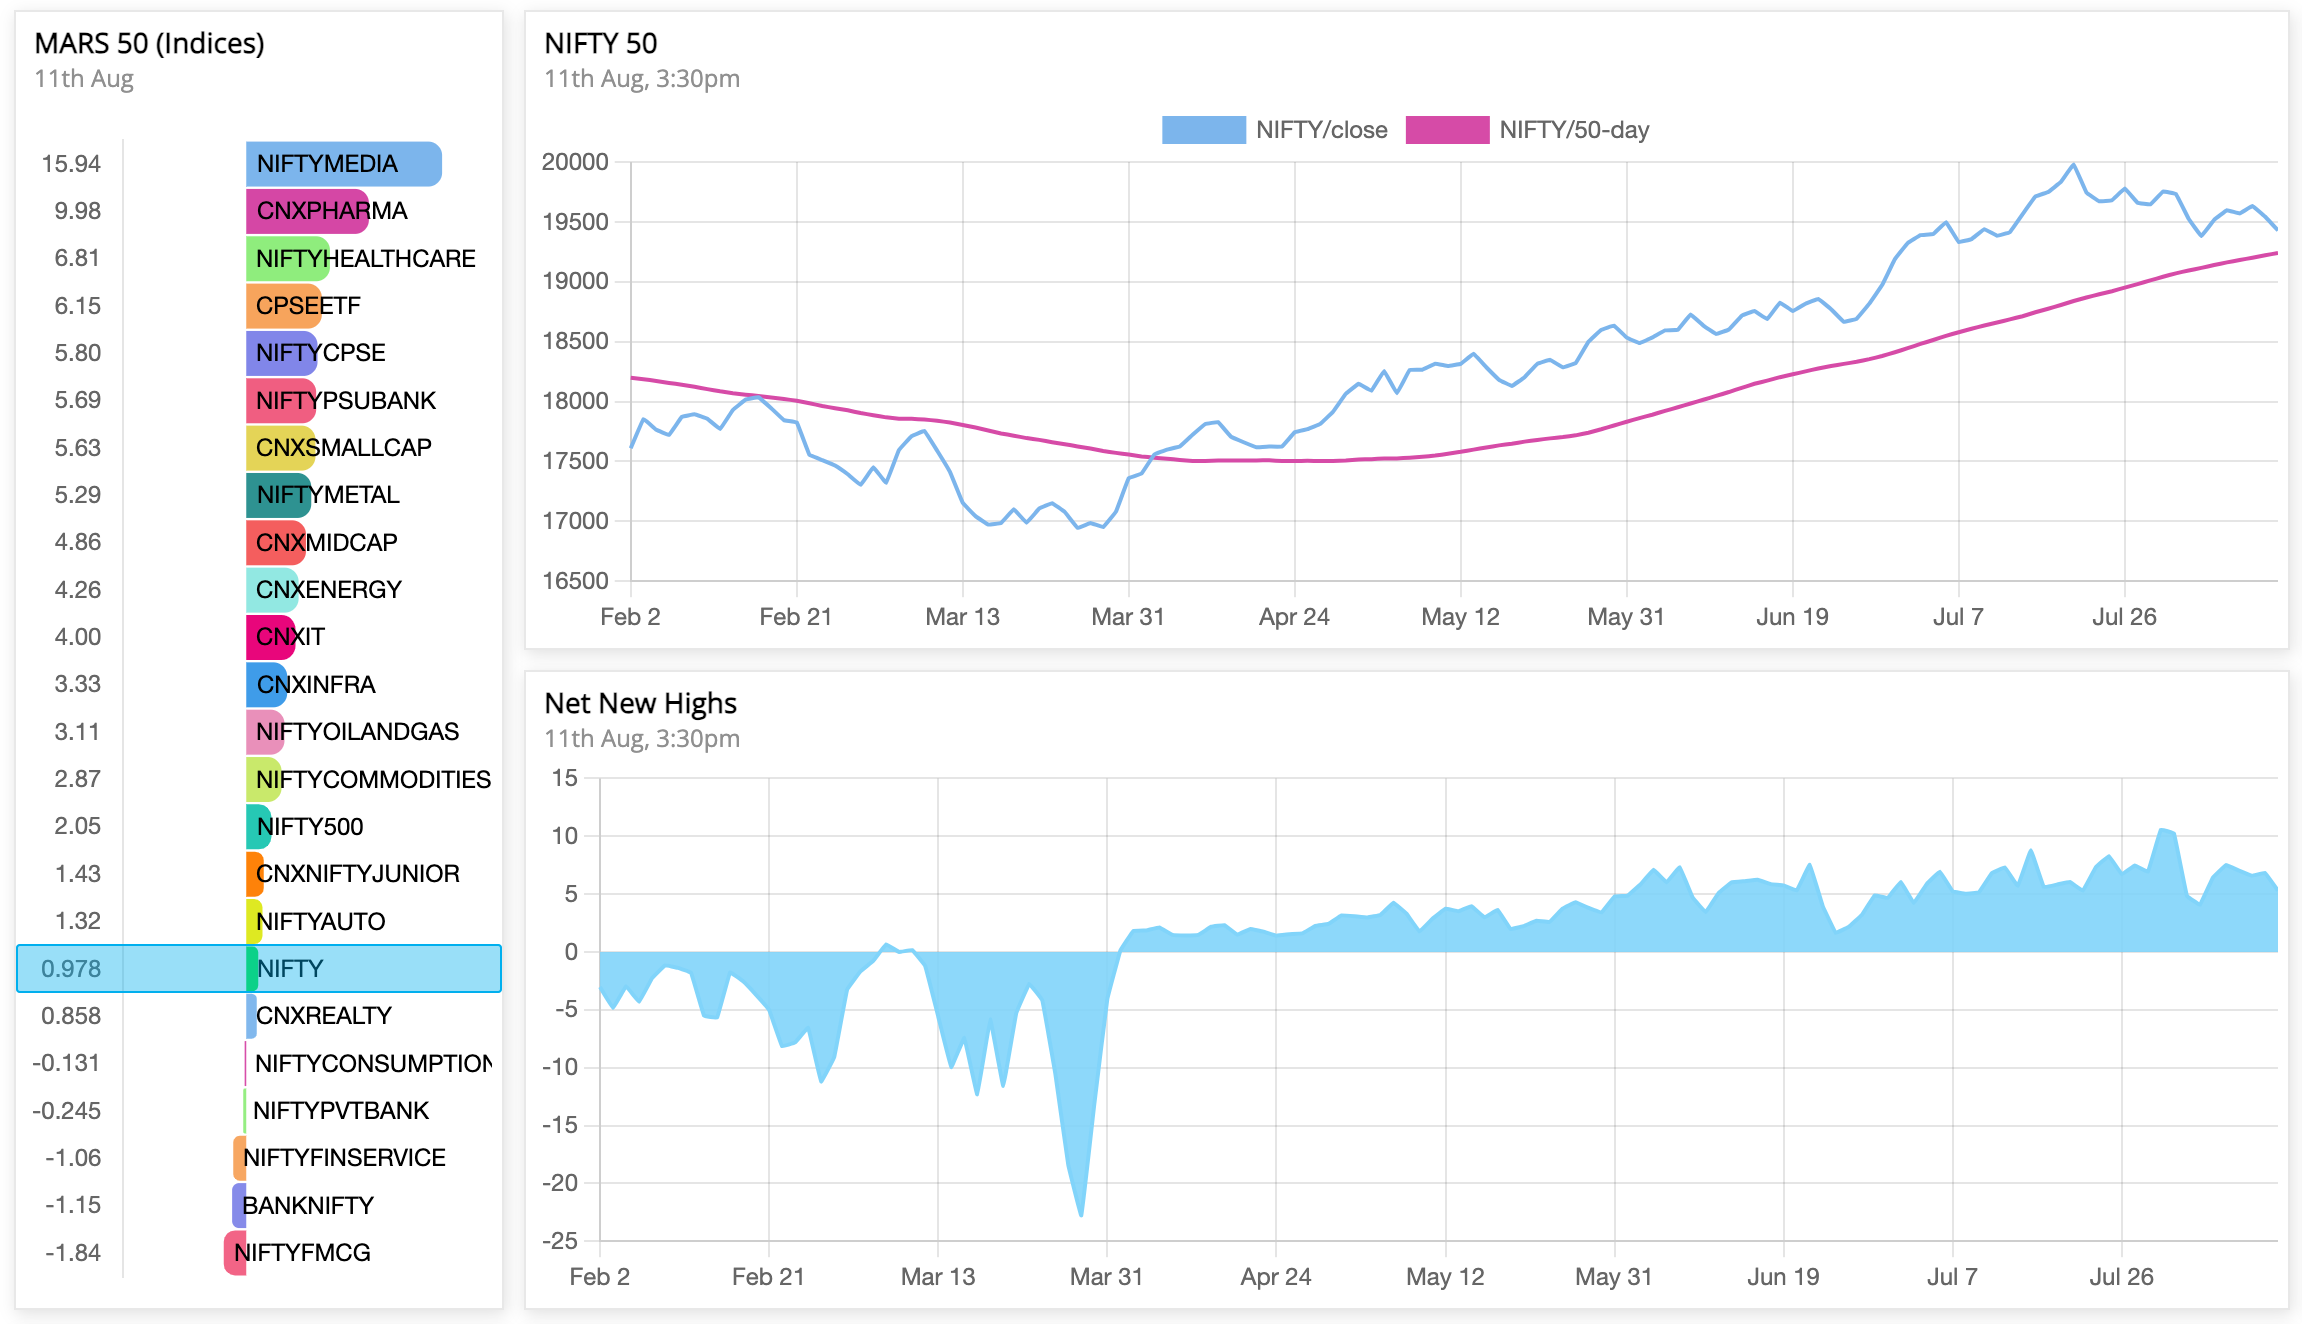The width and height of the screenshot is (2302, 1324).
Task: Click the highlighted NIFTY row
Action: tap(259, 968)
